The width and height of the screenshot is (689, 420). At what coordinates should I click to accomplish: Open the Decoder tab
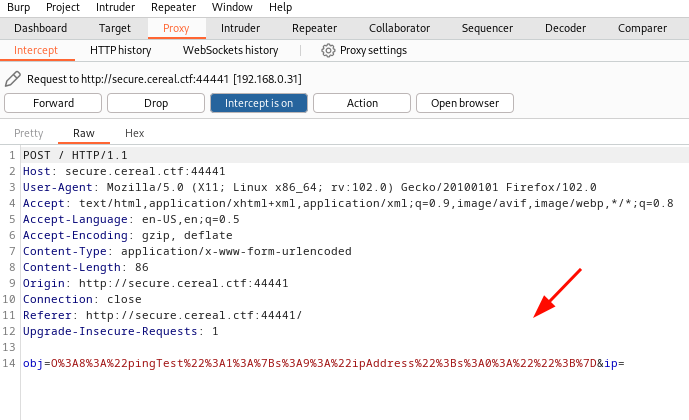click(x=566, y=28)
